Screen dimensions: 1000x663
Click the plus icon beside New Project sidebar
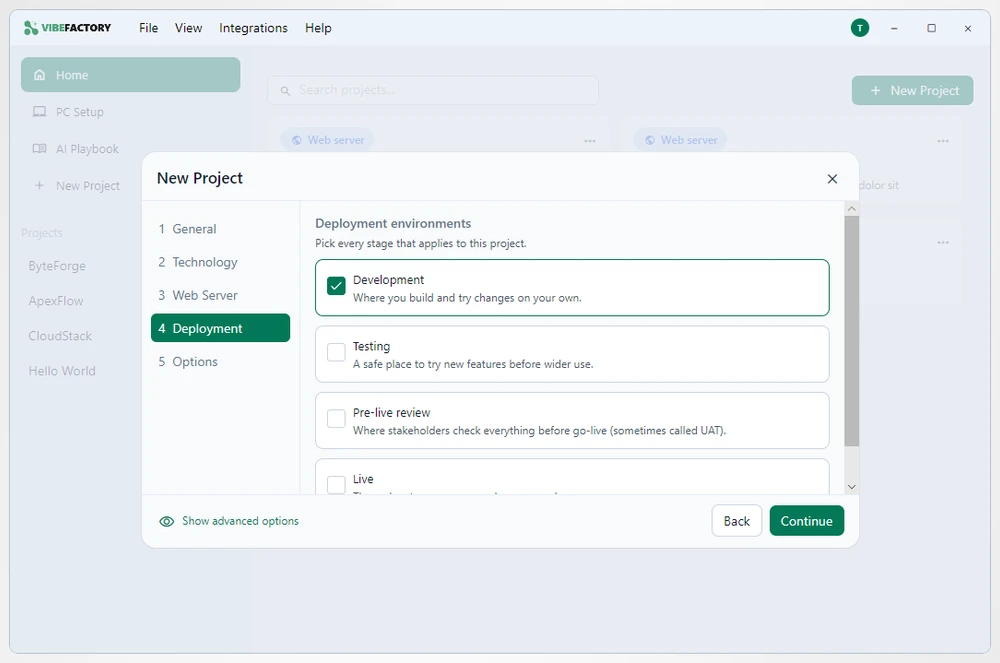40,186
